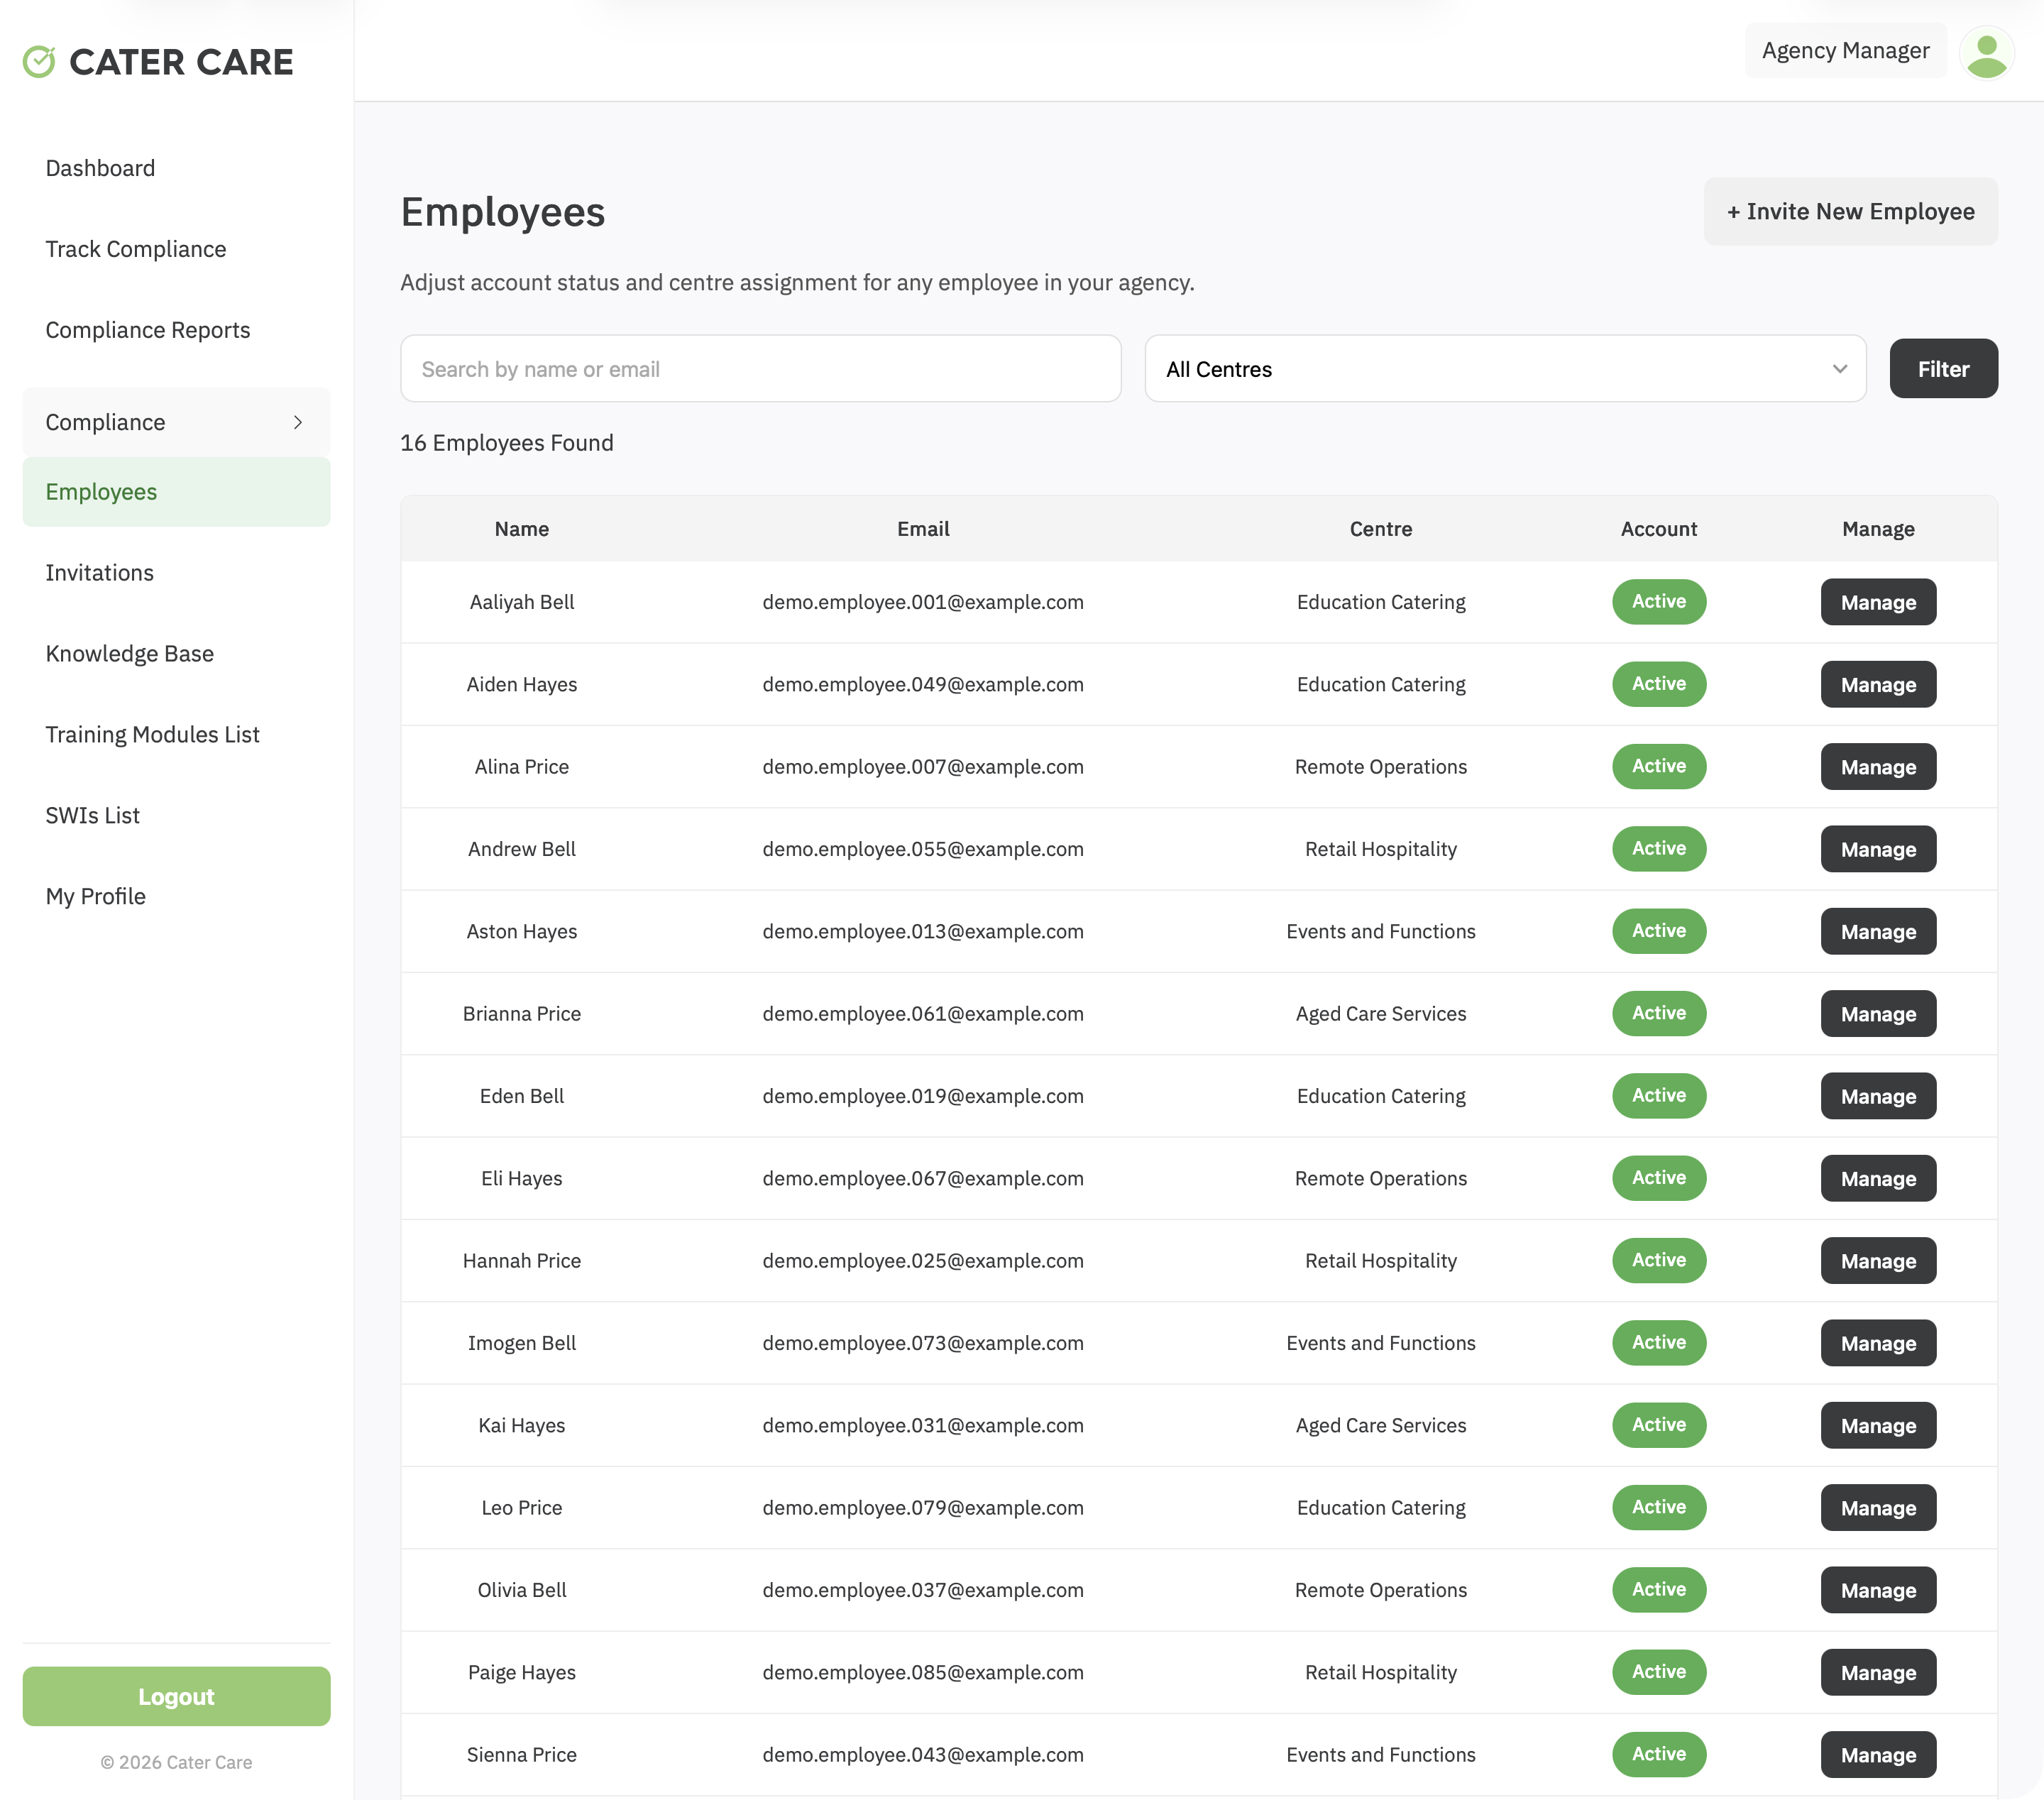
Task: Click the Filter button
Action: coord(1943,369)
